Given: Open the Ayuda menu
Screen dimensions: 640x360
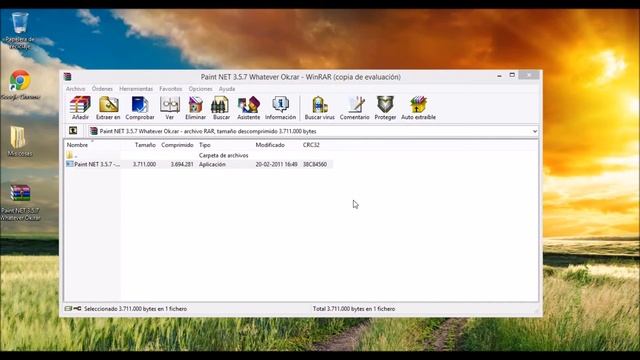Looking at the screenshot, I should tap(227, 89).
